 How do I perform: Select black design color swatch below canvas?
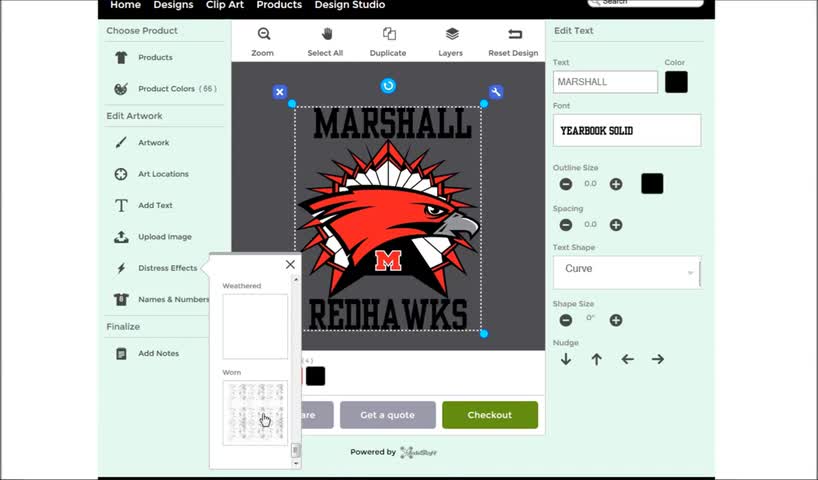click(x=316, y=376)
